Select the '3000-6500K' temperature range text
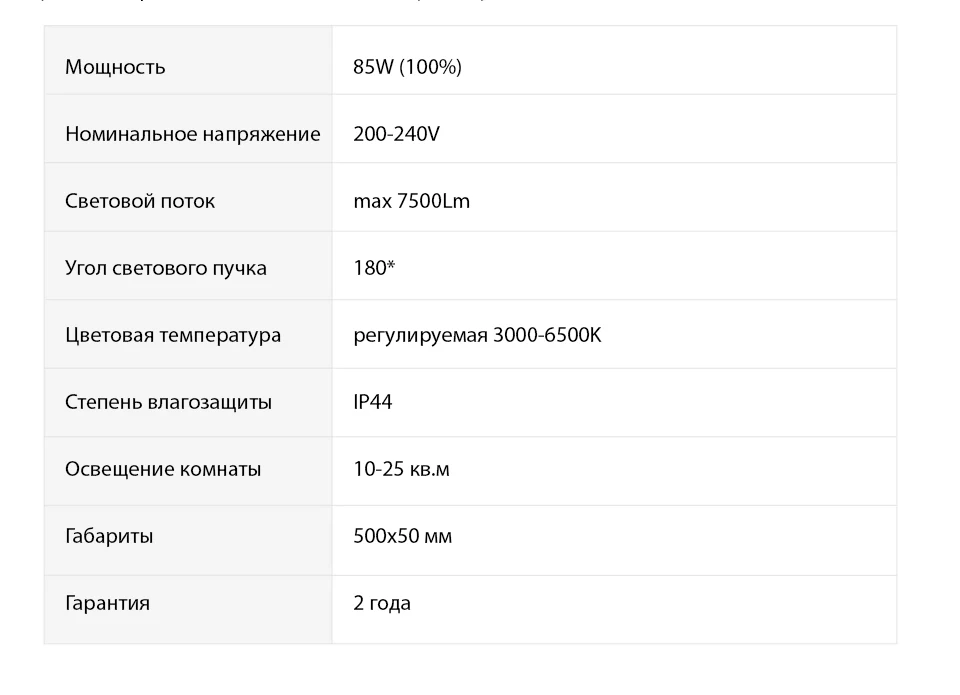This screenshot has height=695, width=960. [548, 335]
